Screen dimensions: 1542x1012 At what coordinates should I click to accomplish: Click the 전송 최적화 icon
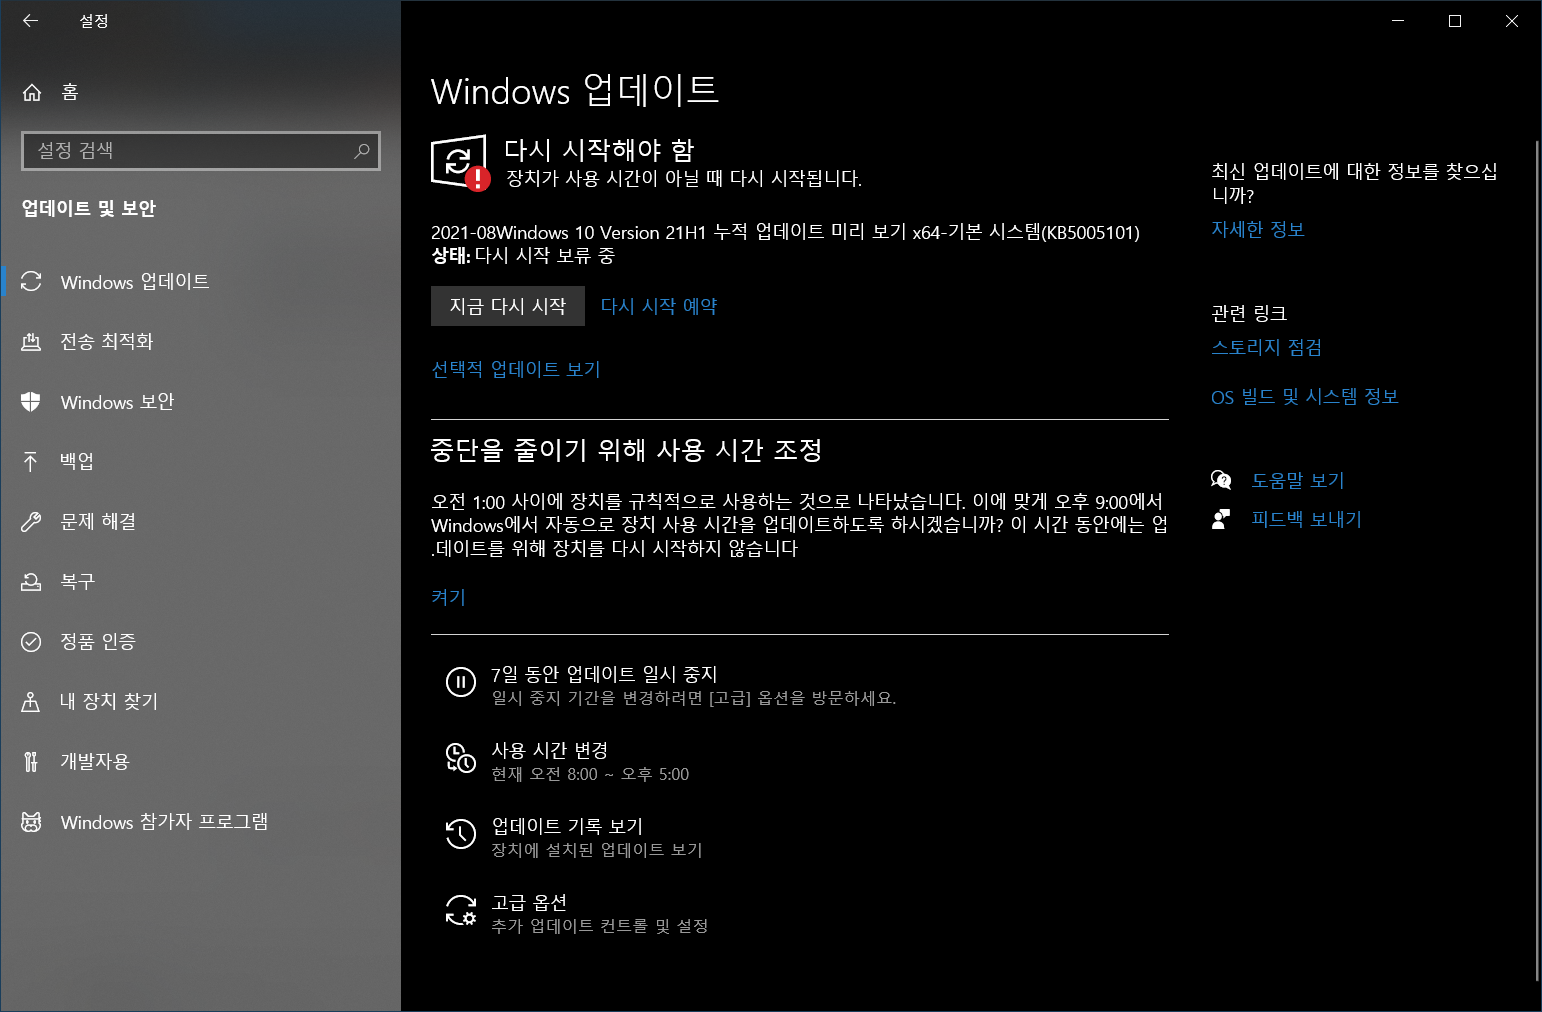31,342
